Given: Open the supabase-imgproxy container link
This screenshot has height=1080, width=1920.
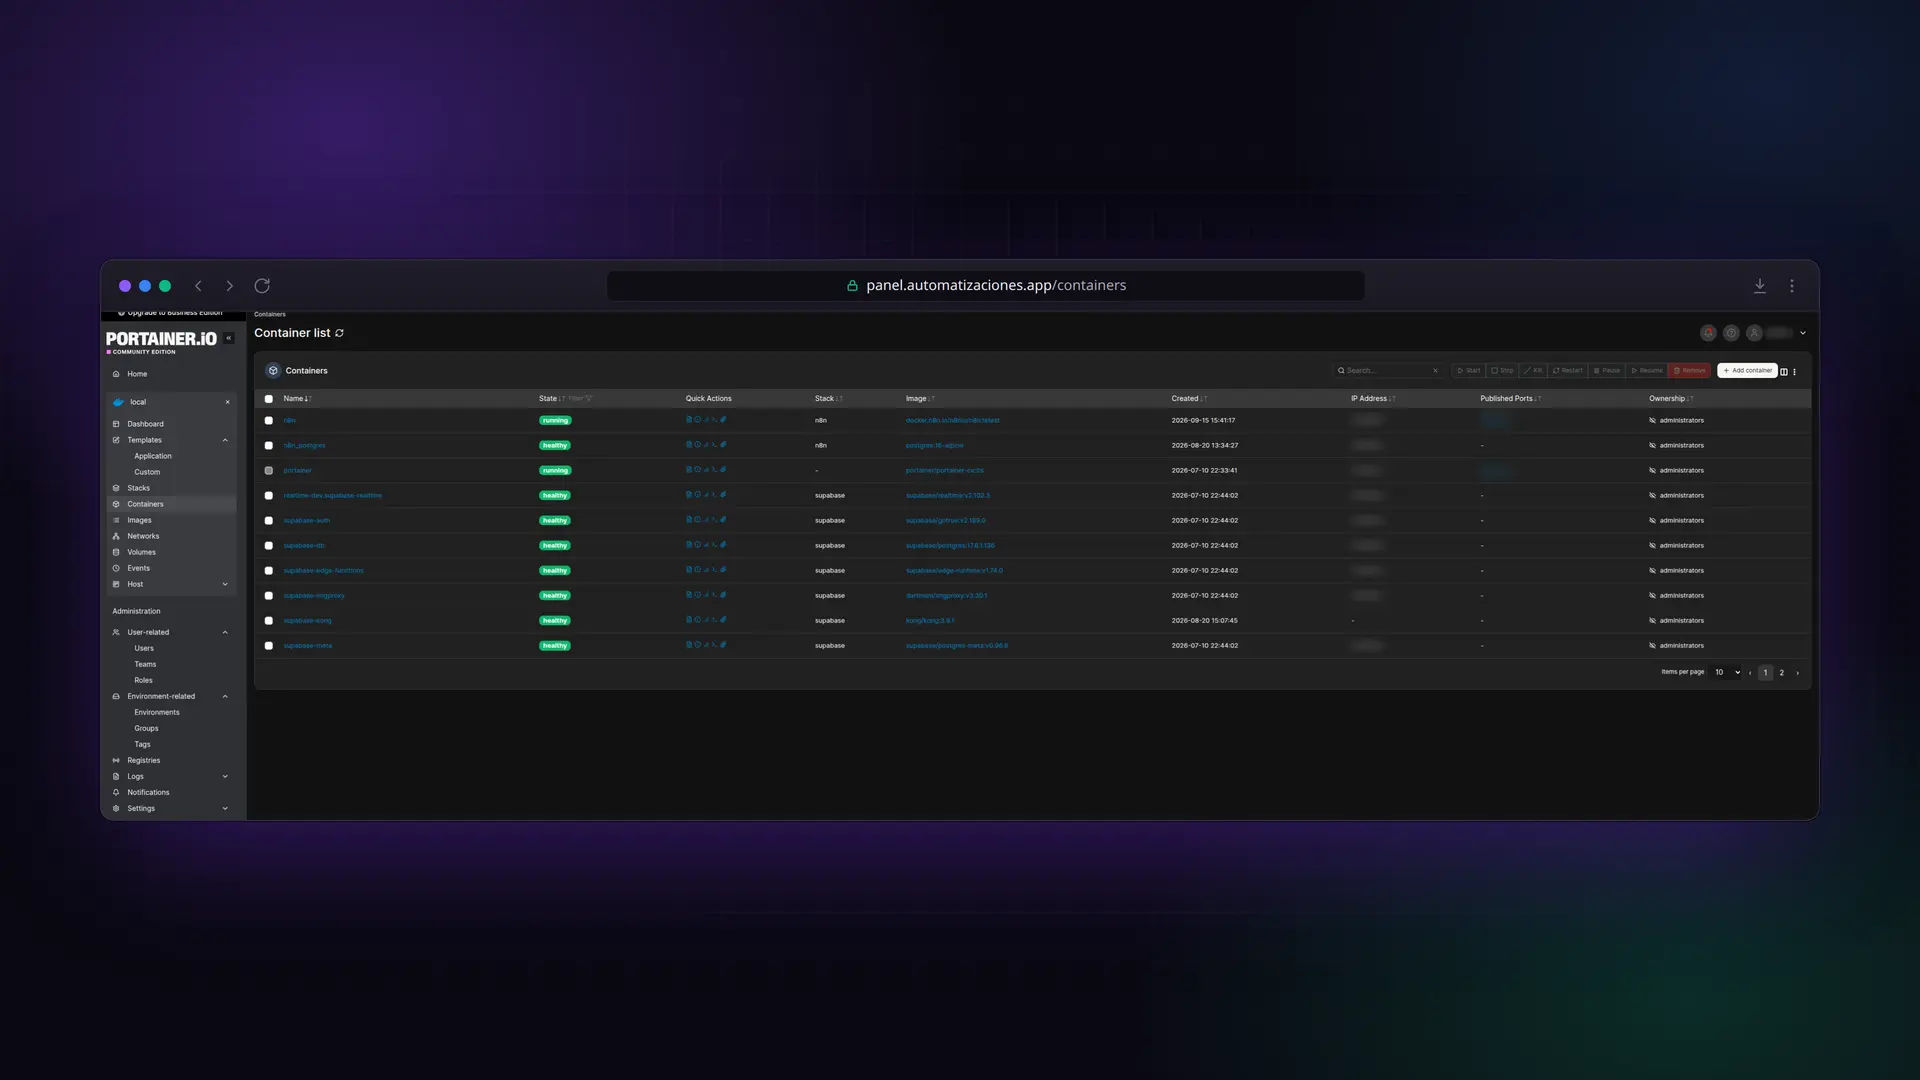Looking at the screenshot, I should coord(313,596).
